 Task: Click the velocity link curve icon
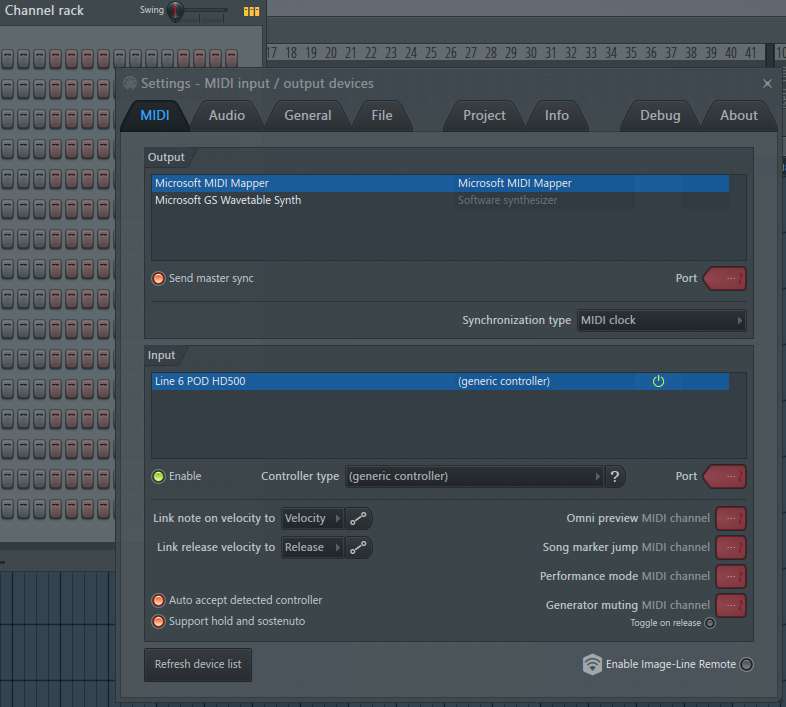point(359,518)
